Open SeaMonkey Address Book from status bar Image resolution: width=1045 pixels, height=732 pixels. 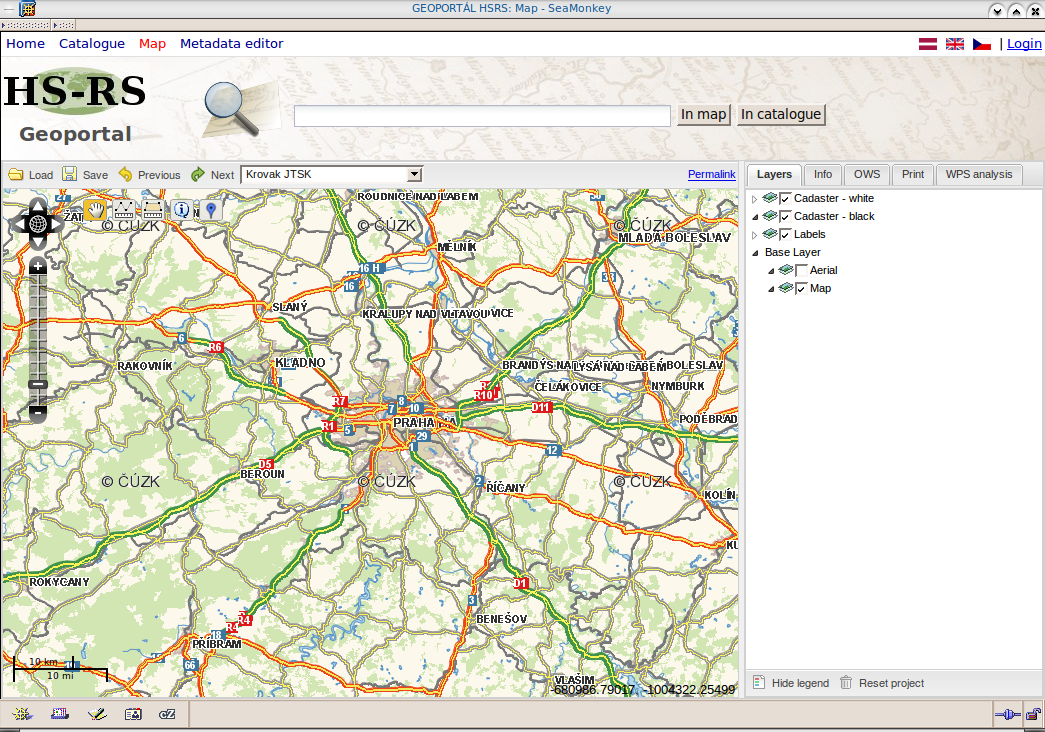[133, 714]
